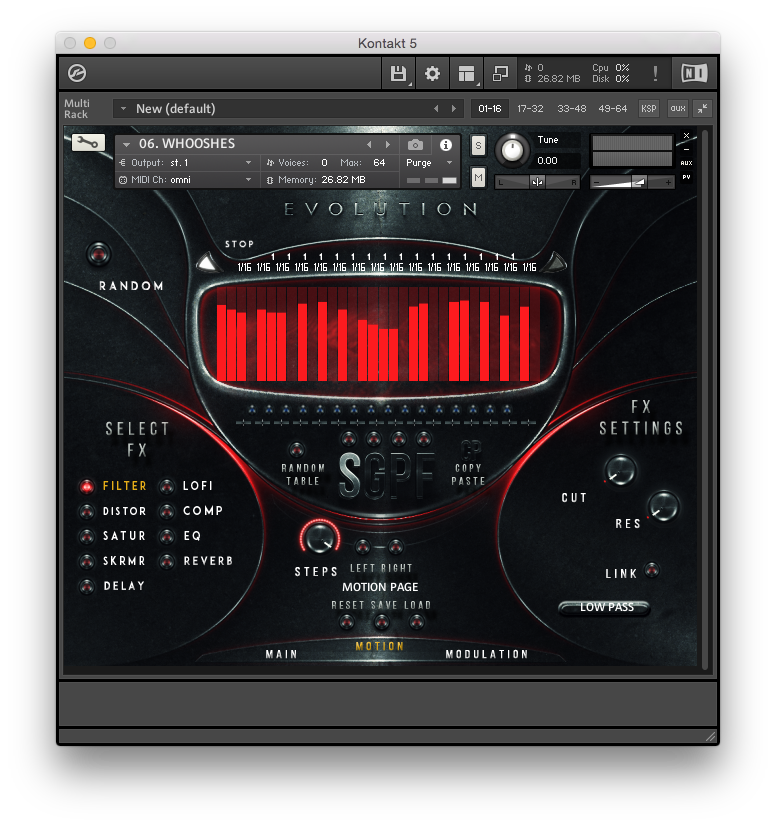The height and width of the screenshot is (826, 776).
Task: Toggle the COMP effect
Action: pos(167,512)
